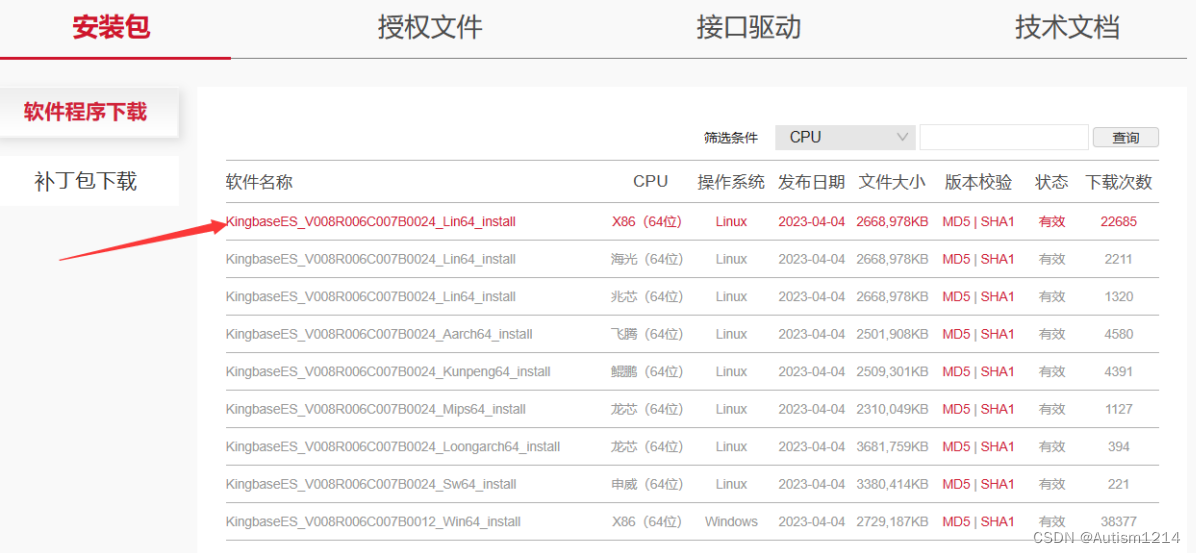Click the 3681,759KB file size cell

[892, 446]
